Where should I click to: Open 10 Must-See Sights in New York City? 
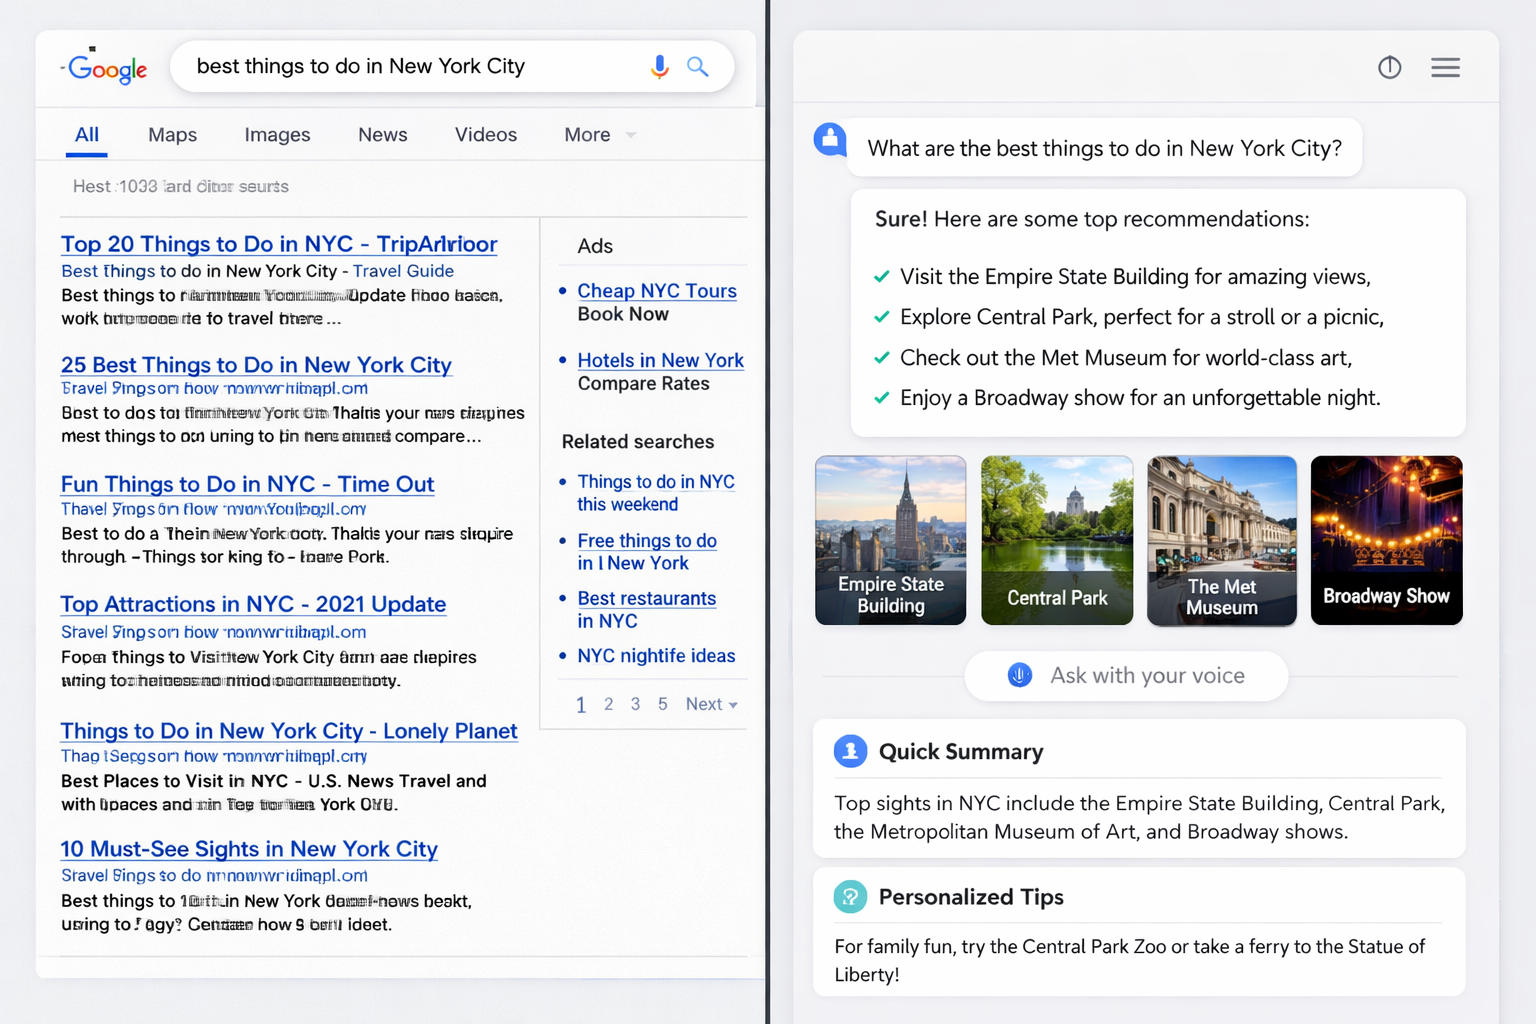[x=249, y=849]
